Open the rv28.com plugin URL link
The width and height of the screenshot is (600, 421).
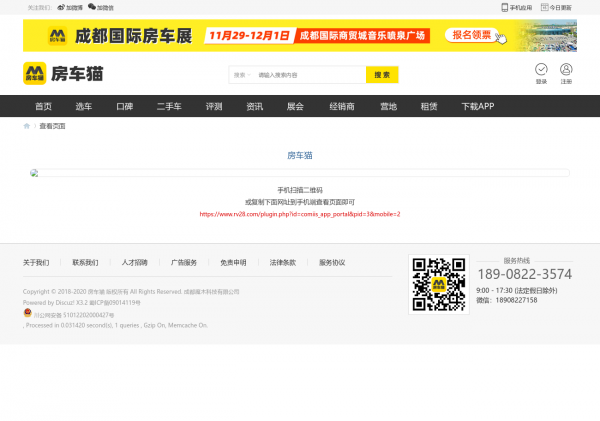[299, 214]
